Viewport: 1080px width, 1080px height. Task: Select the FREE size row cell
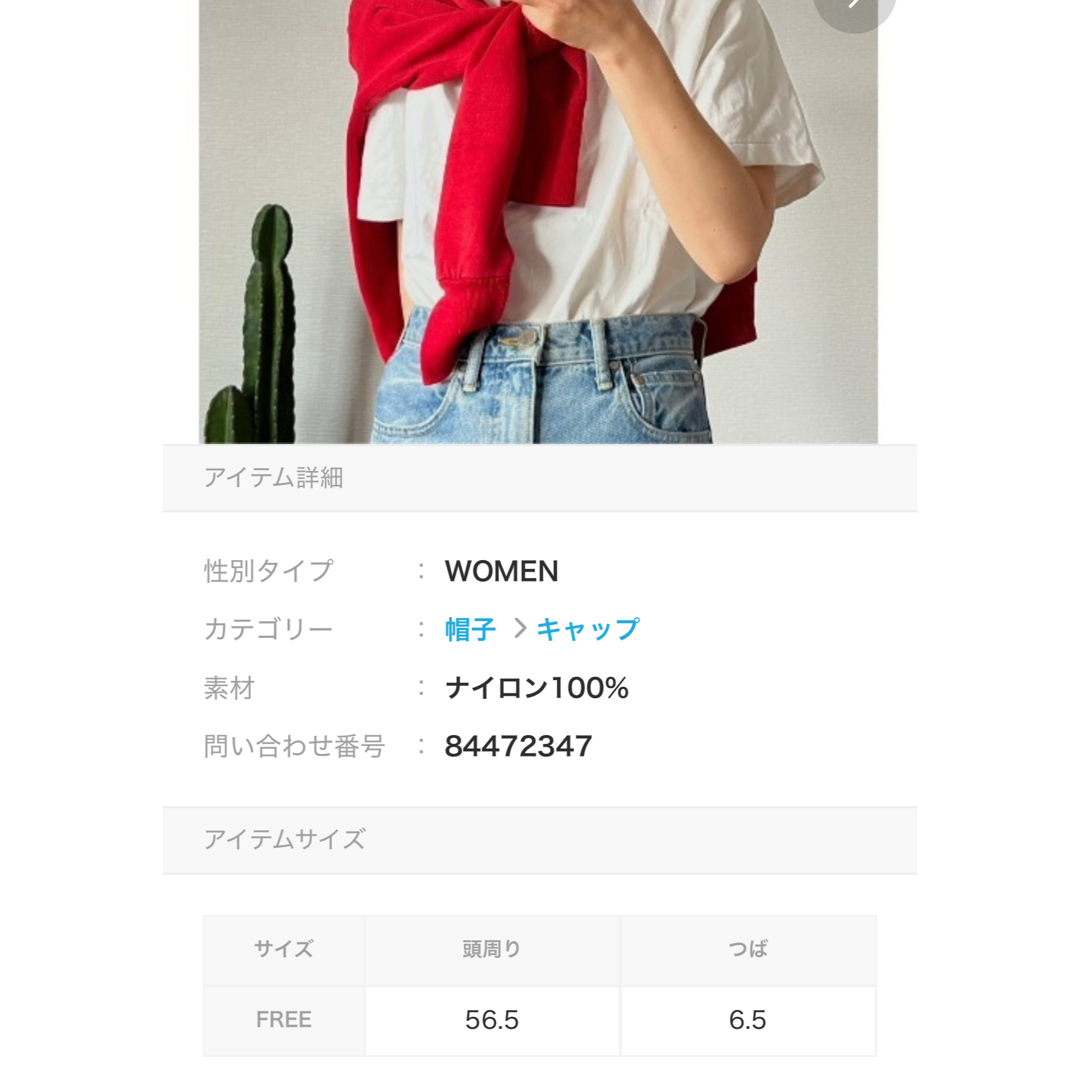[284, 1020]
